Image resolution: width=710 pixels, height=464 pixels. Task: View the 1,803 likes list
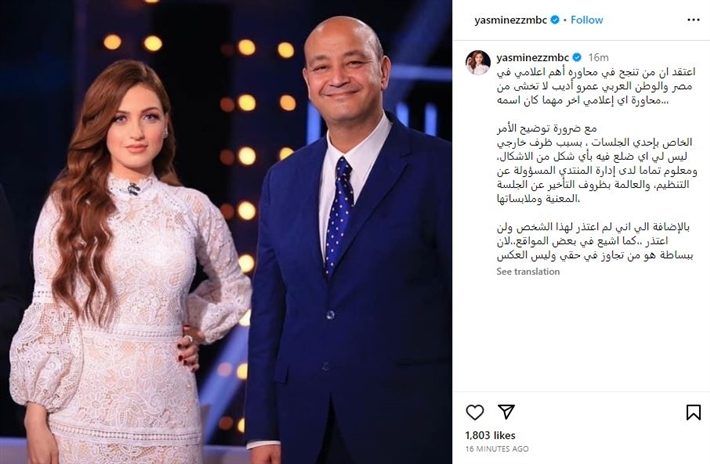pyautogui.click(x=490, y=435)
